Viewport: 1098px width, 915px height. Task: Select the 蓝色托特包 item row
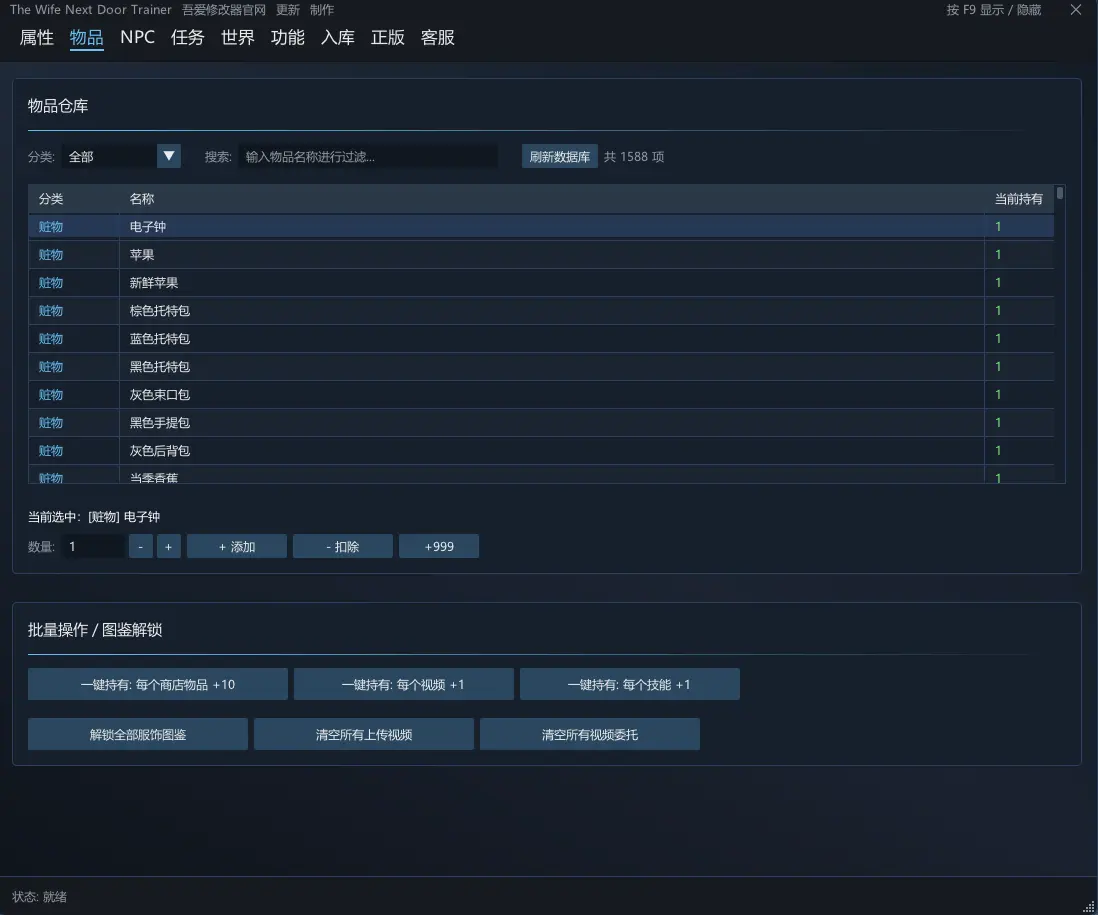541,339
